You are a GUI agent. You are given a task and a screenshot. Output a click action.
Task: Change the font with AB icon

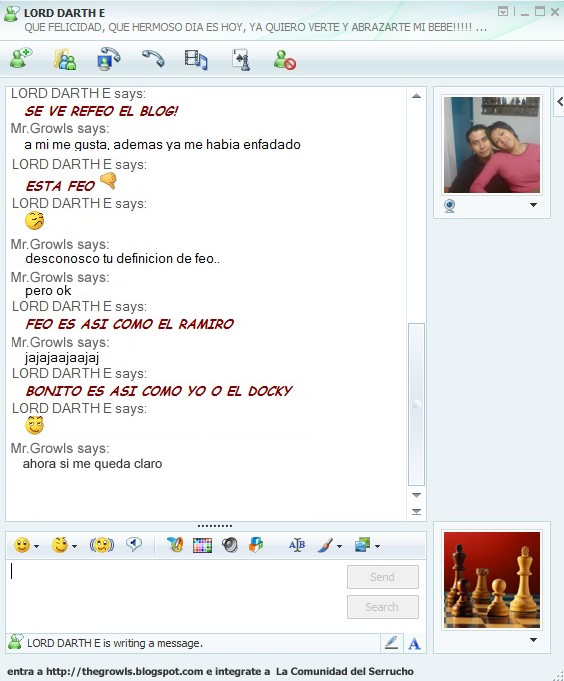pos(297,545)
